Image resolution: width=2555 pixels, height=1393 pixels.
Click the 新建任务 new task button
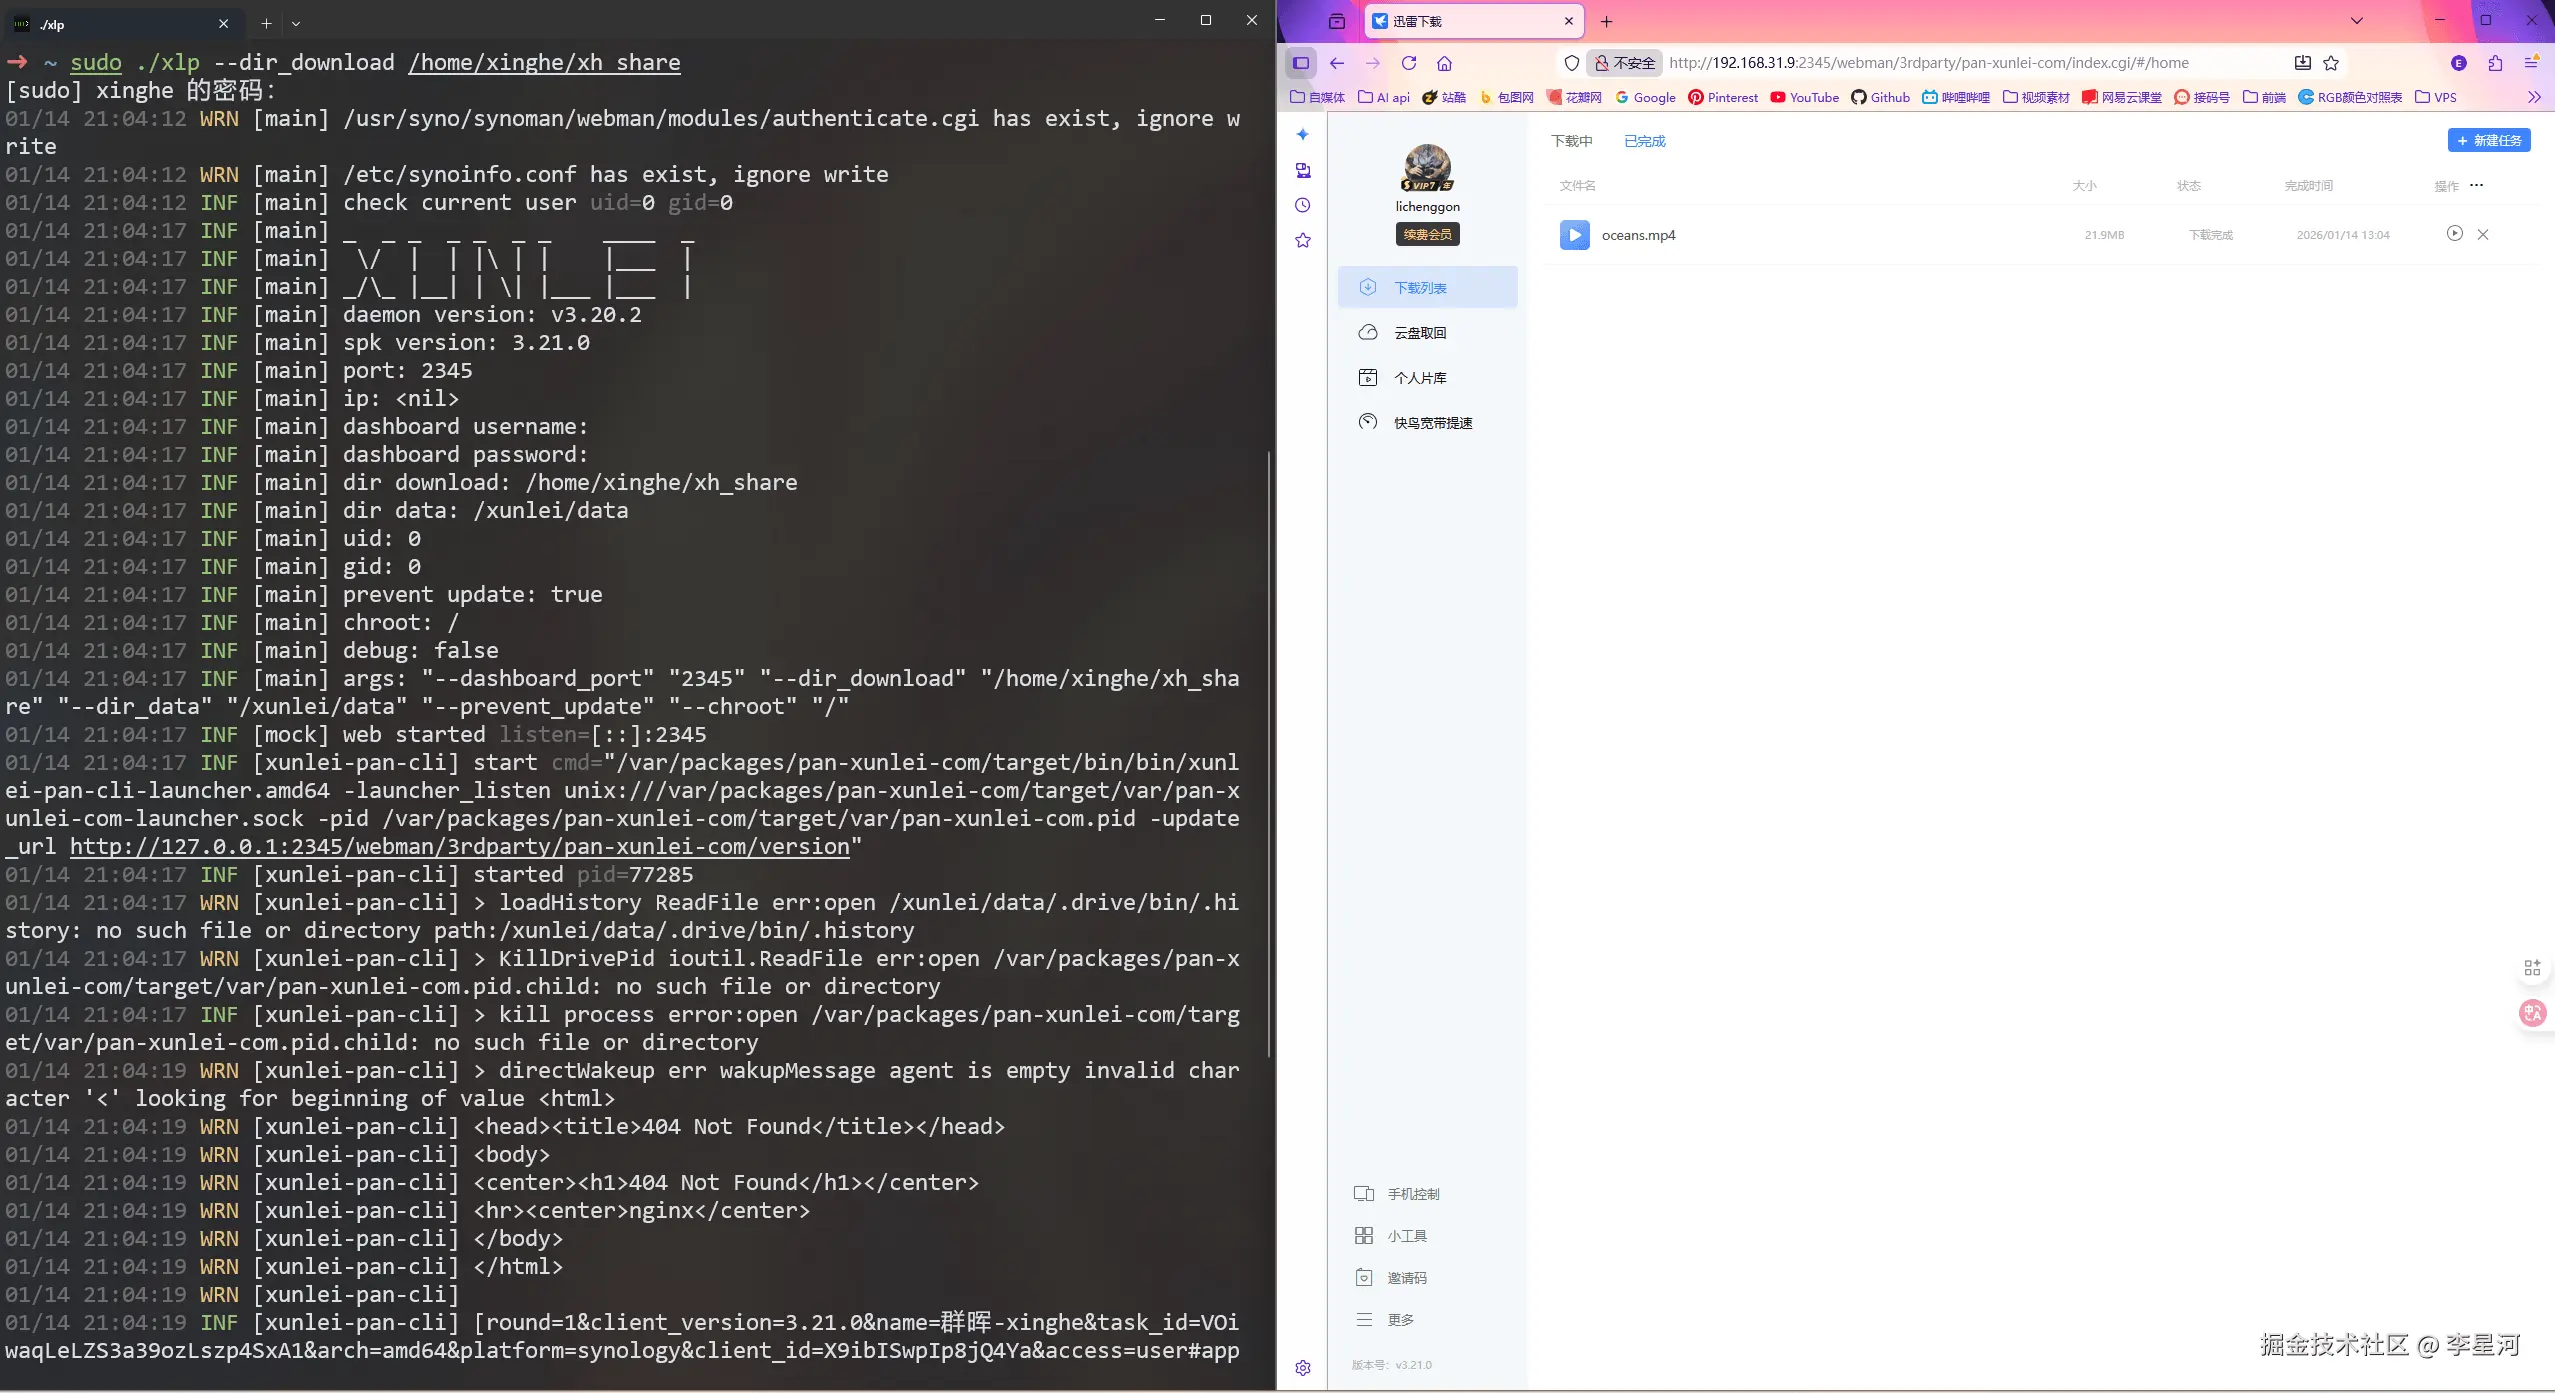click(x=2488, y=141)
